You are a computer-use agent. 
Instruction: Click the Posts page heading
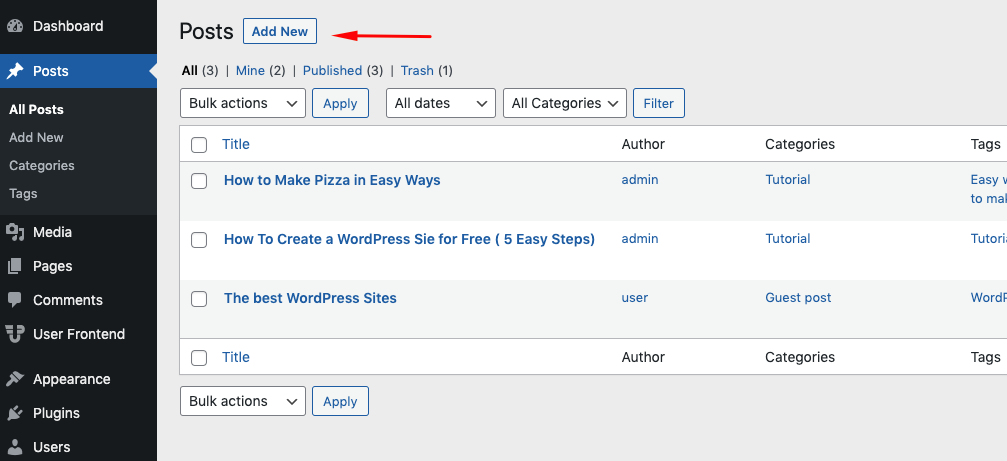pyautogui.click(x=206, y=31)
